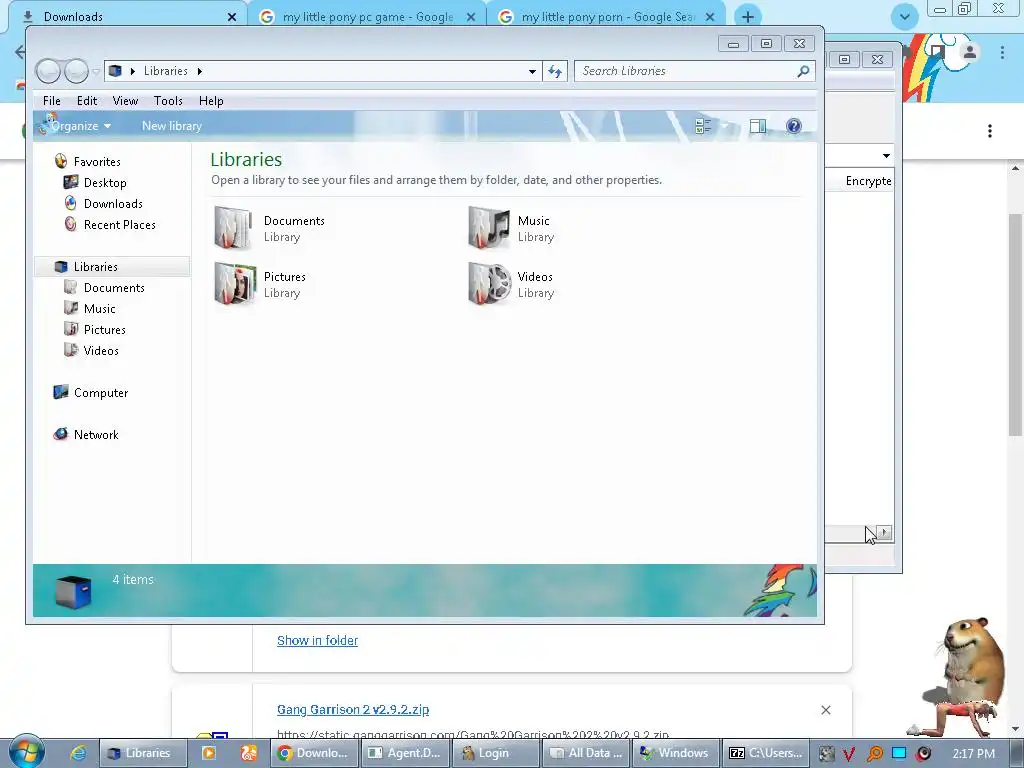
Task: Select the Videos library icon in main pane
Action: coord(489,283)
